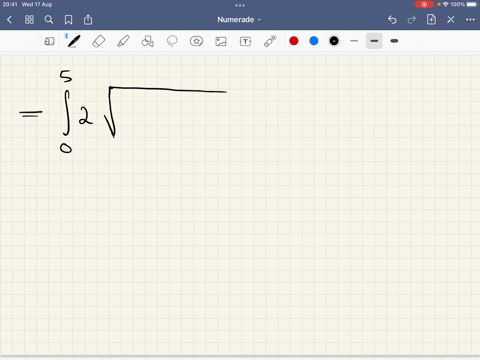480x360 pixels.
Task: Open the thumbnail grid view
Action: coord(29,20)
